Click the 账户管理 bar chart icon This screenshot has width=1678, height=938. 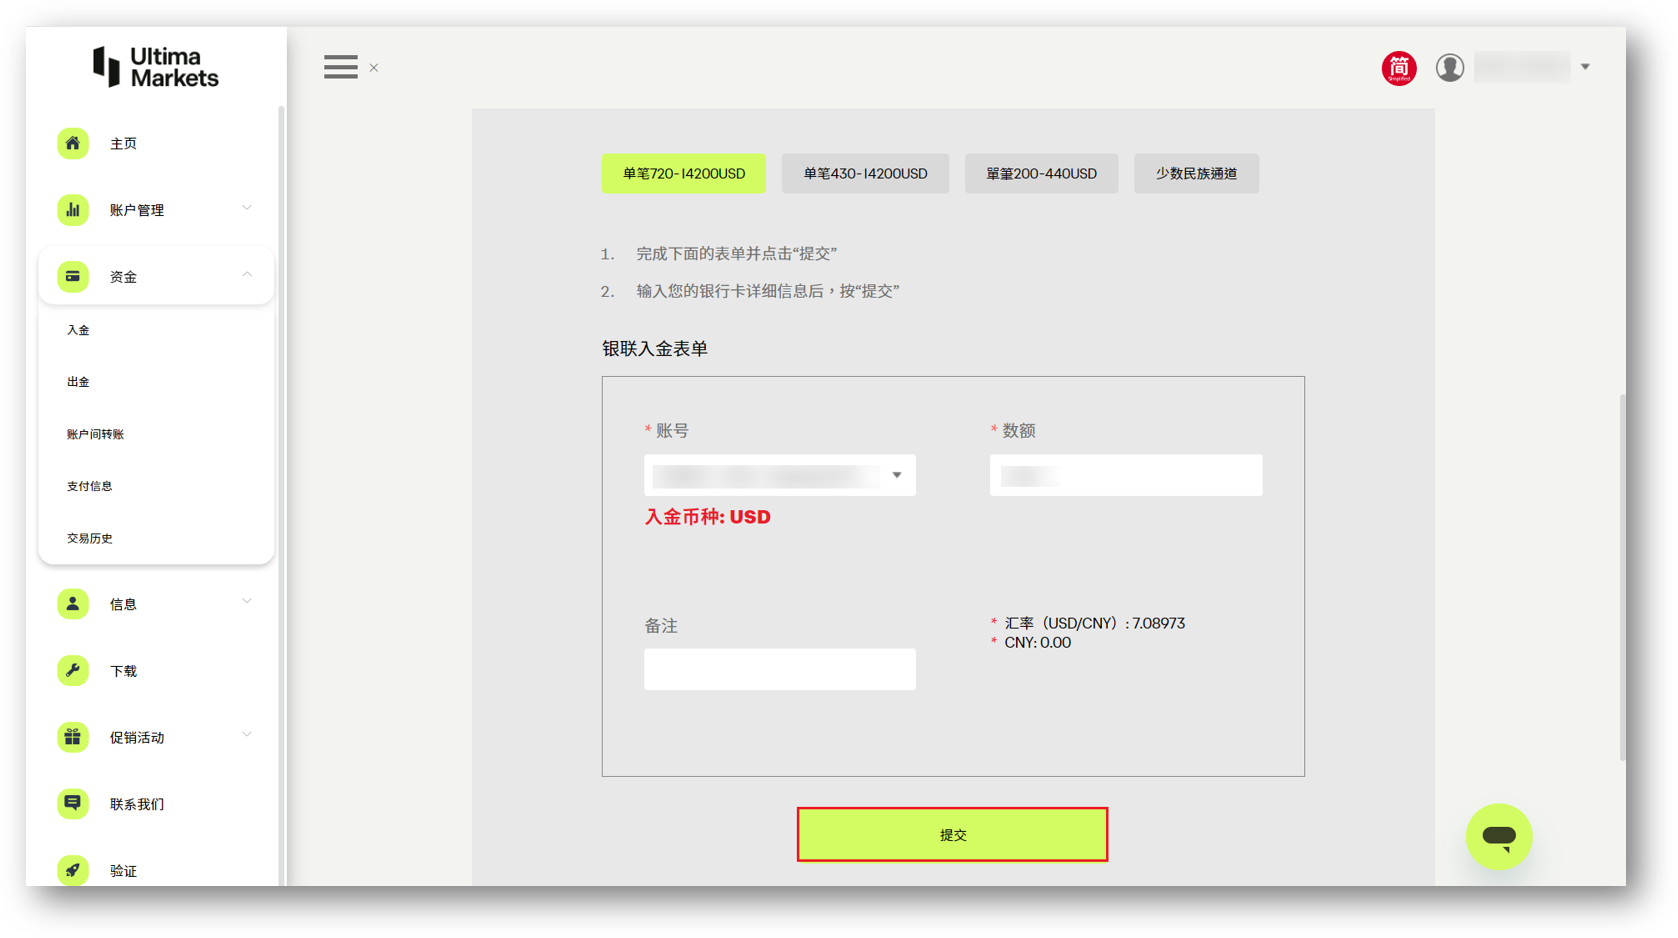coord(73,210)
